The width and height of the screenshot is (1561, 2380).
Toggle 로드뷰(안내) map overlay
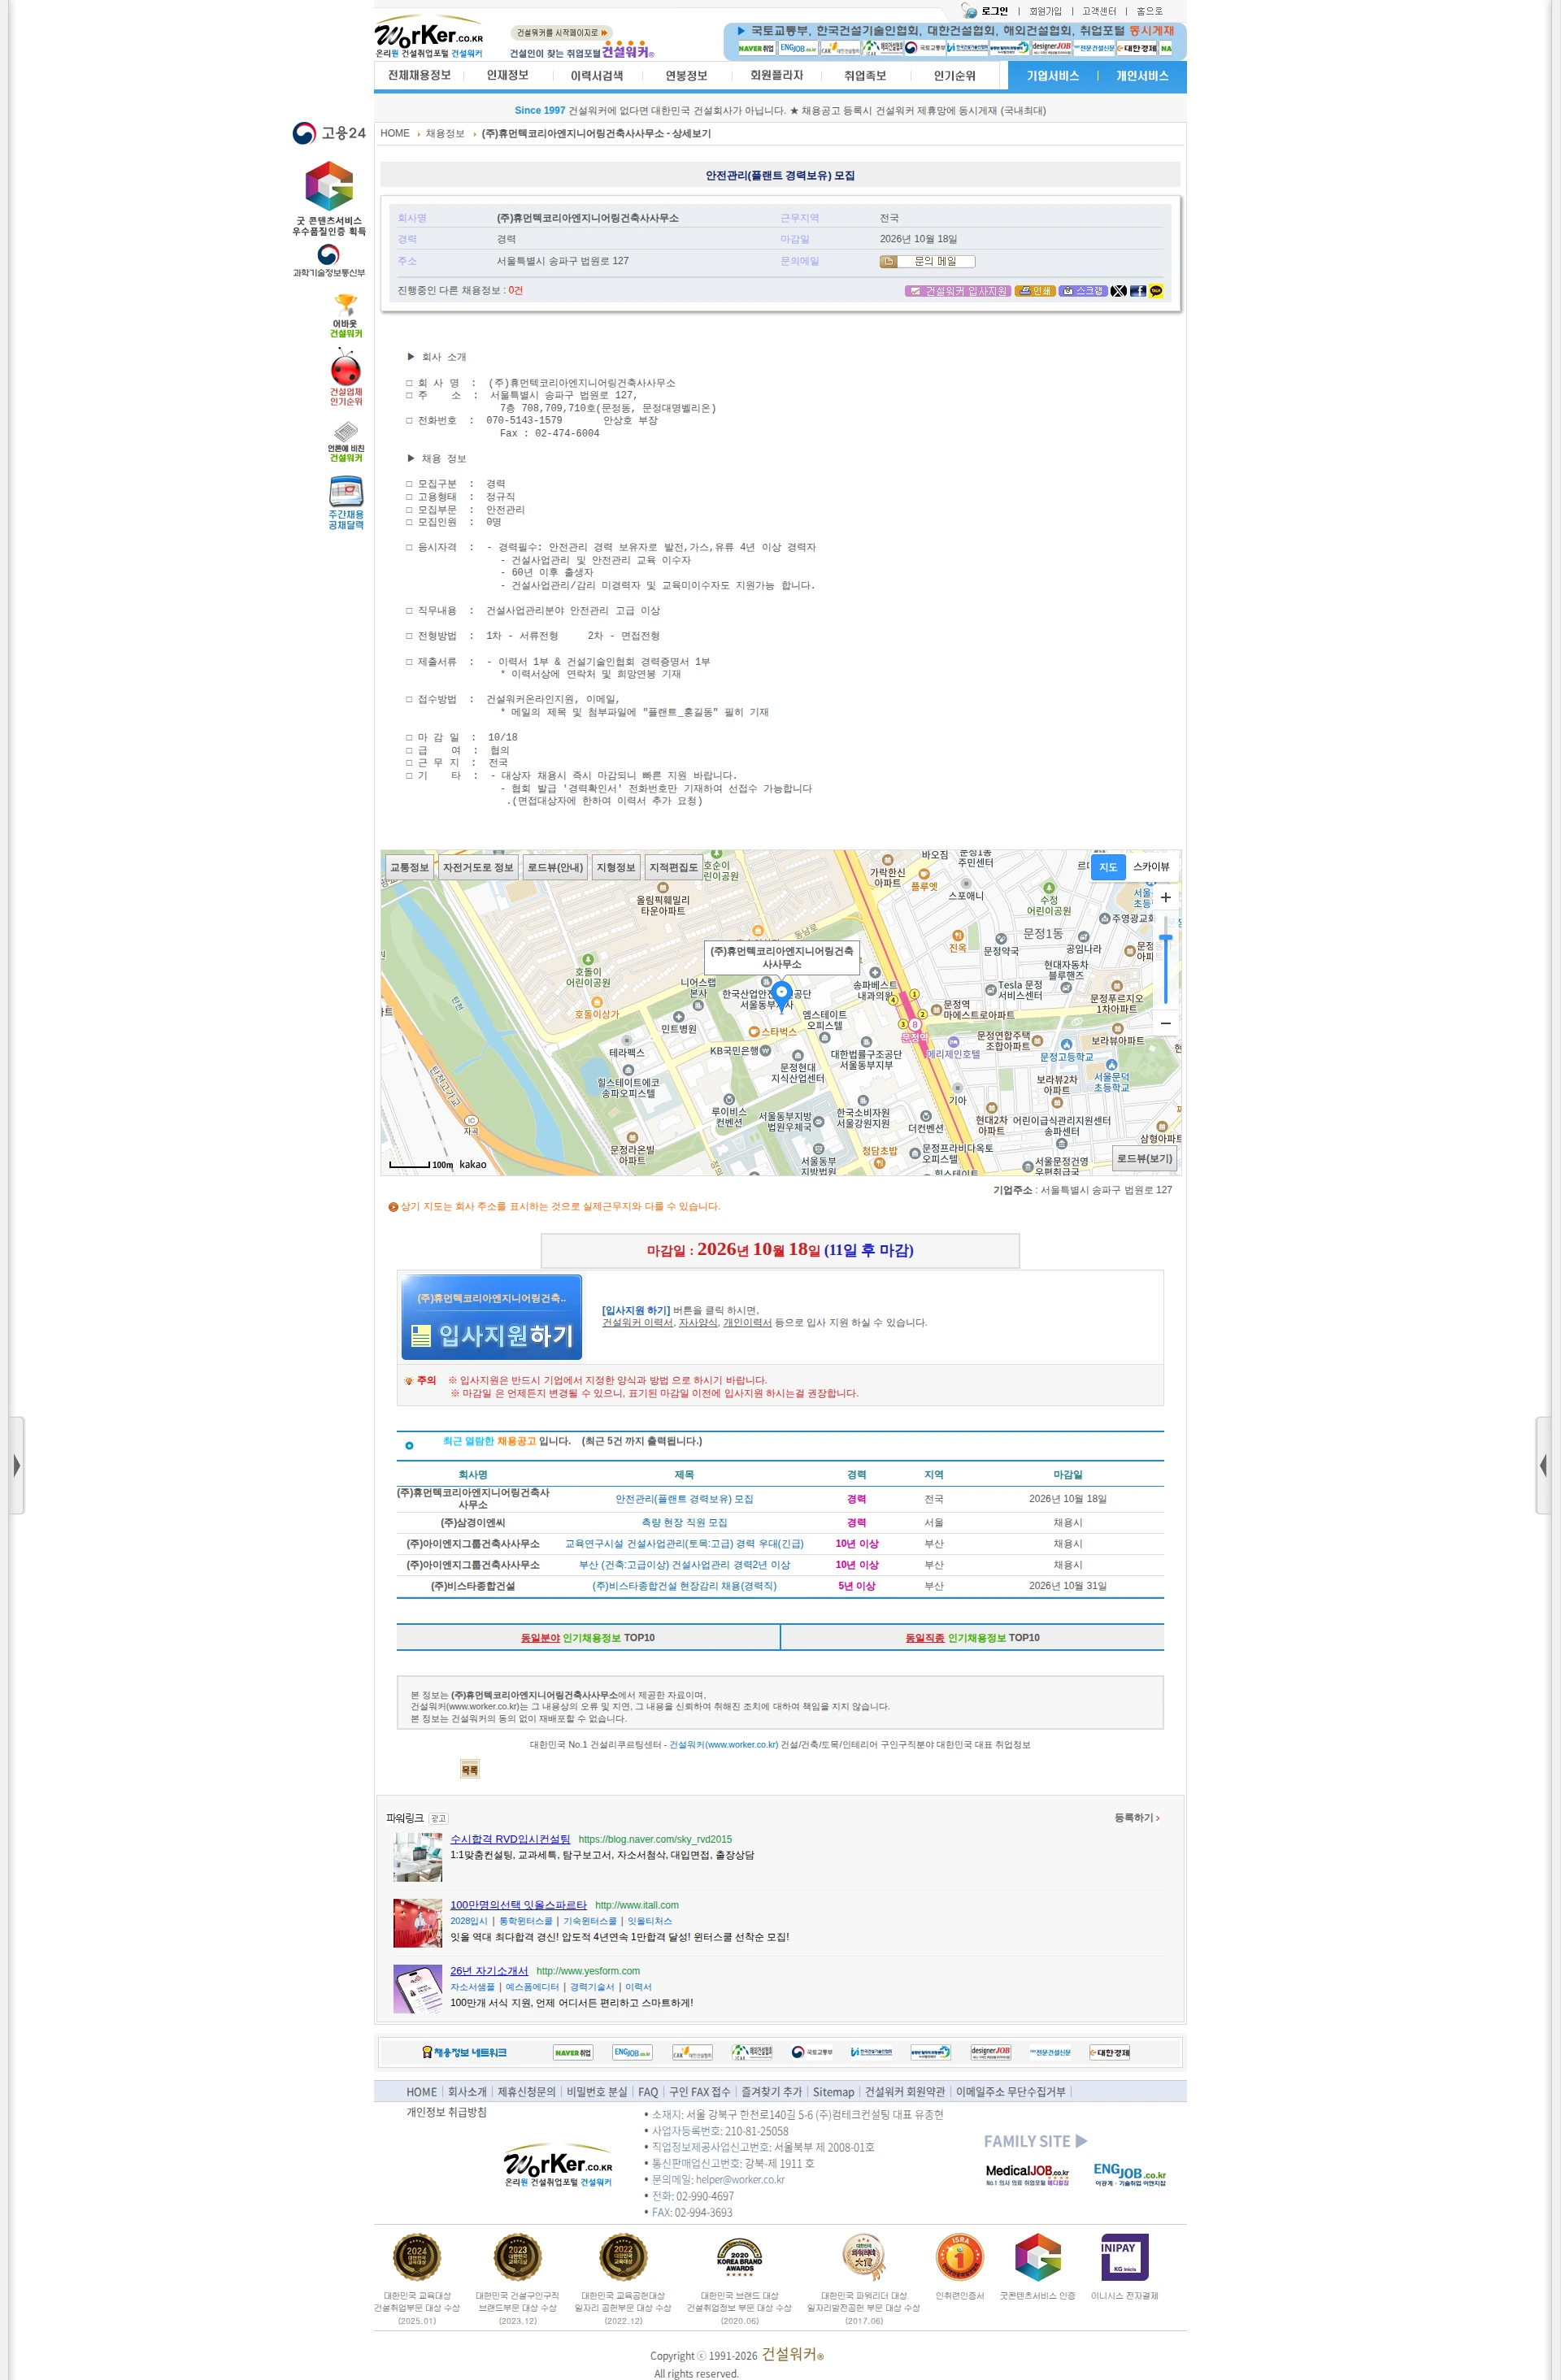555,867
